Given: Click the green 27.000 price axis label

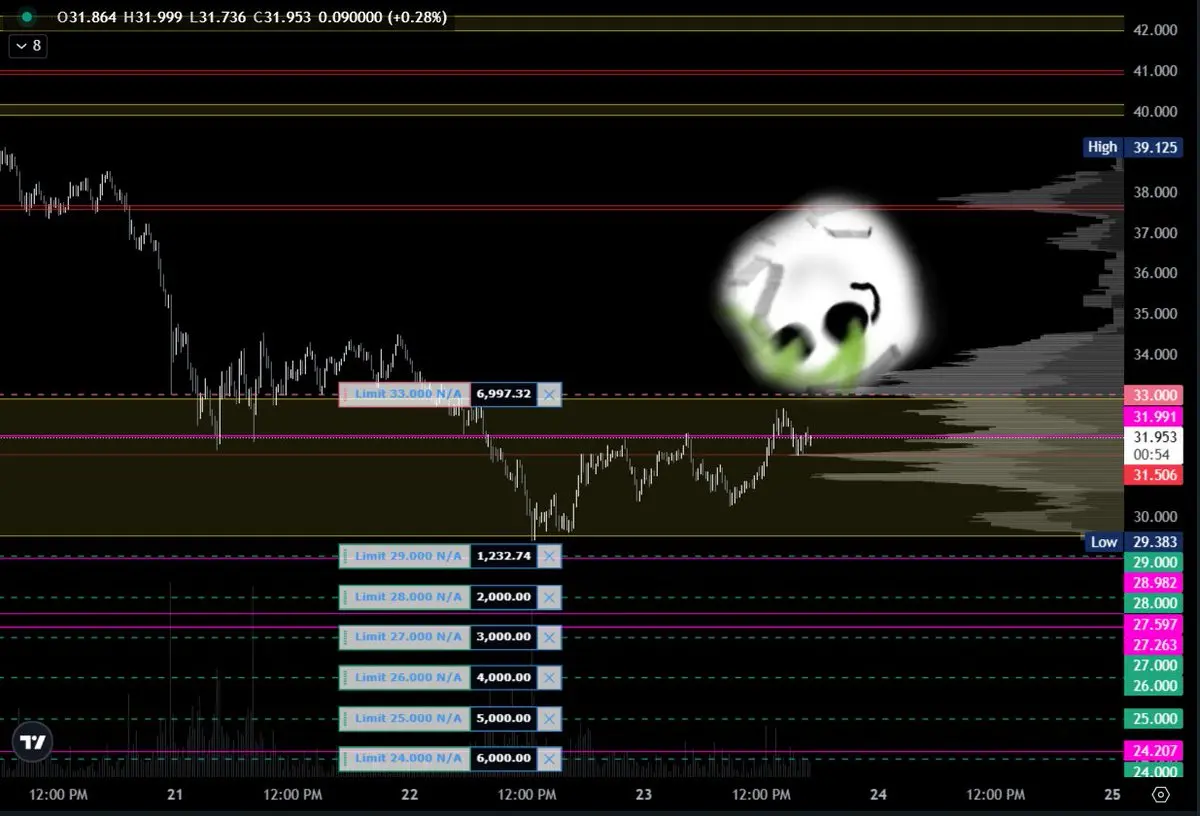Looking at the screenshot, I should tap(1155, 665).
